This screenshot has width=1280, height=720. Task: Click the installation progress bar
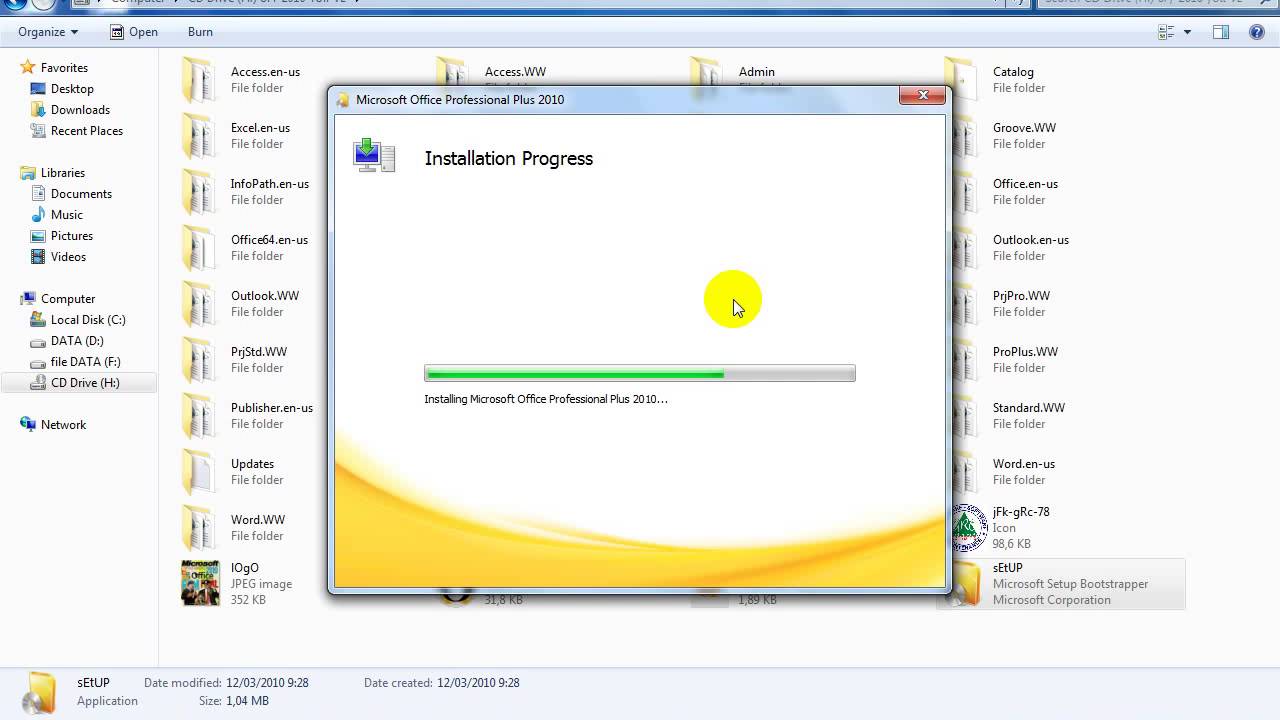[640, 373]
